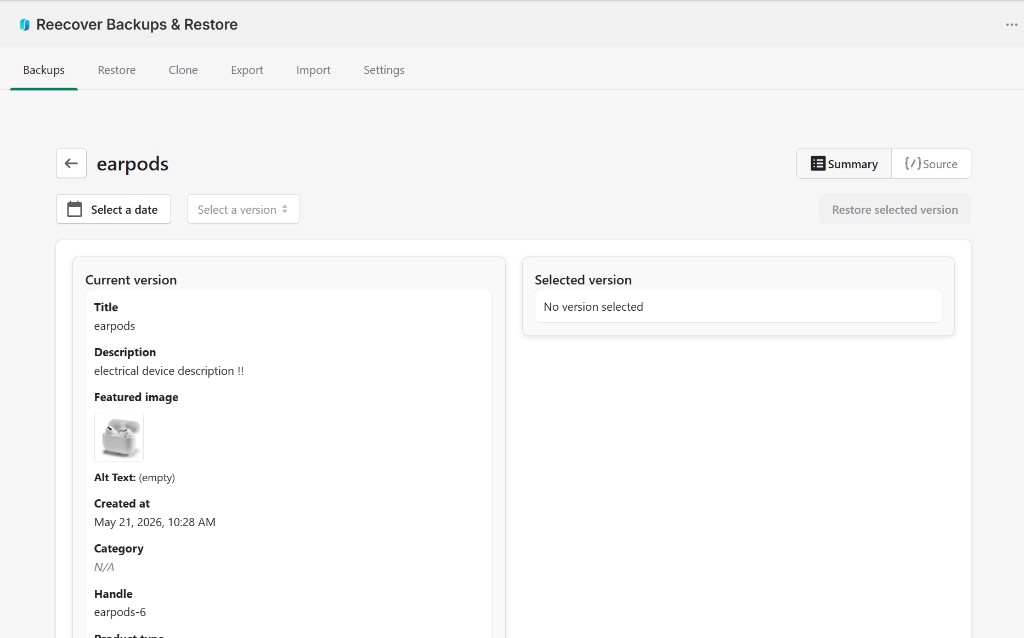1024x638 pixels.
Task: Open the Clone tab
Action: click(183, 70)
